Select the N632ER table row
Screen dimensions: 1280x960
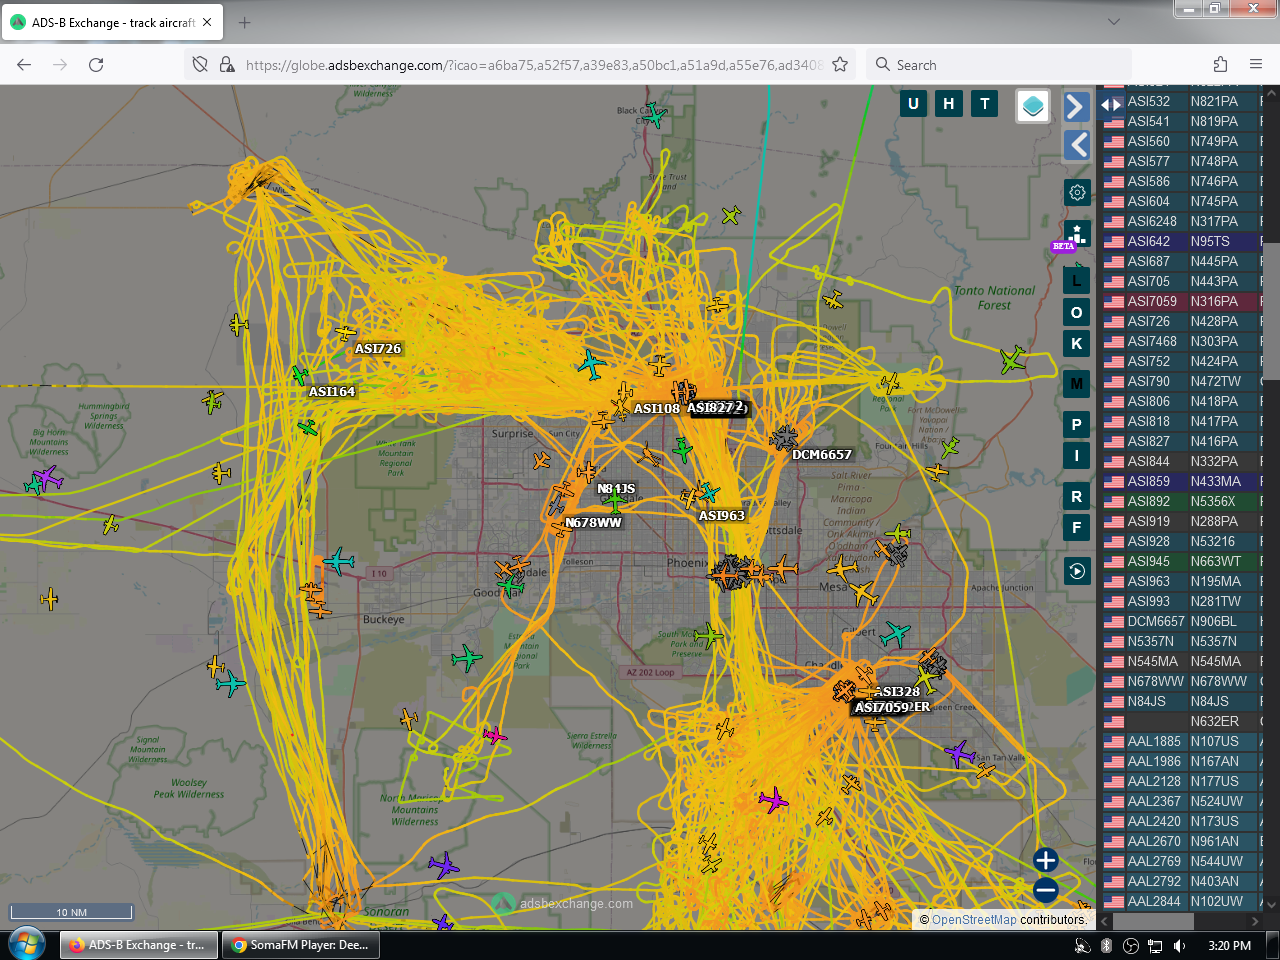coord(1182,721)
